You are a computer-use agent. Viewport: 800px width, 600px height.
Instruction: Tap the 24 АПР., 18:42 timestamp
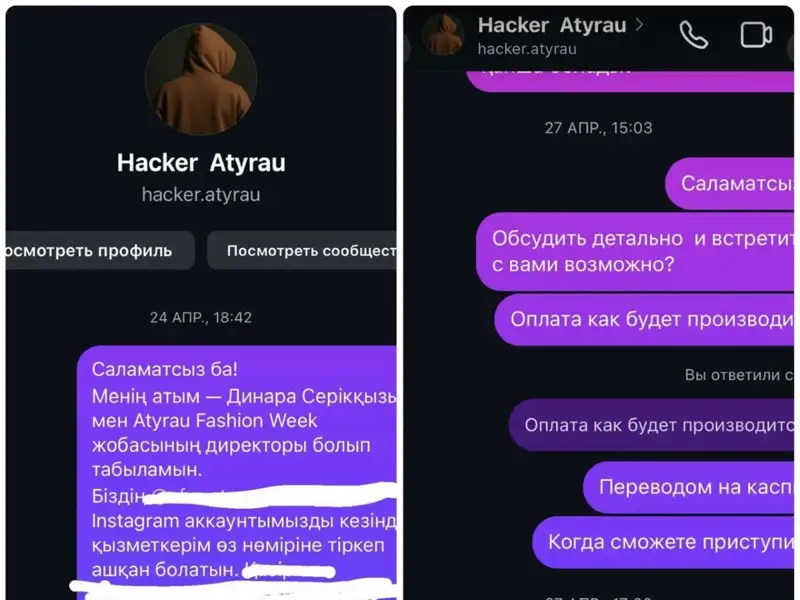tap(201, 317)
